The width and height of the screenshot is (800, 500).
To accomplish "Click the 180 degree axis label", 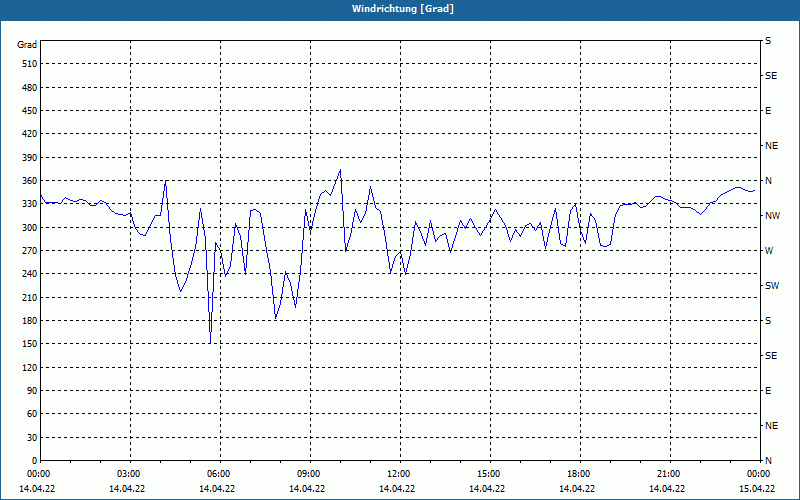I will point(30,321).
